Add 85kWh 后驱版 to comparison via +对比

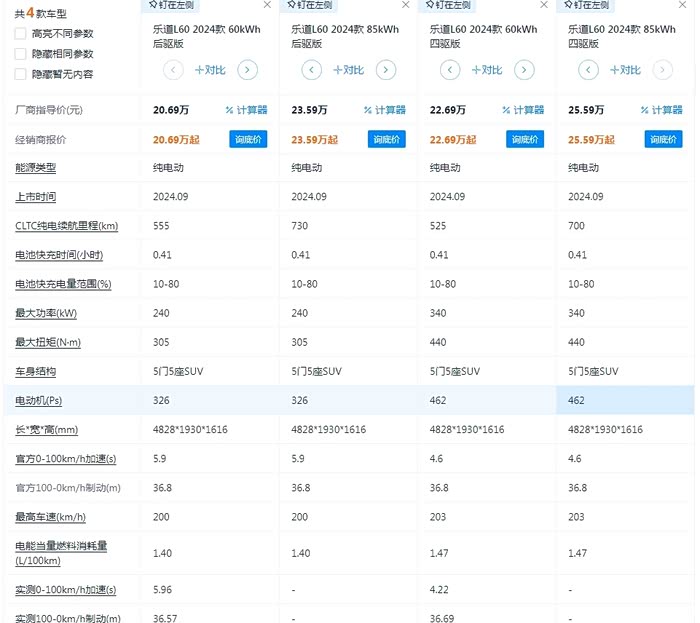349,70
